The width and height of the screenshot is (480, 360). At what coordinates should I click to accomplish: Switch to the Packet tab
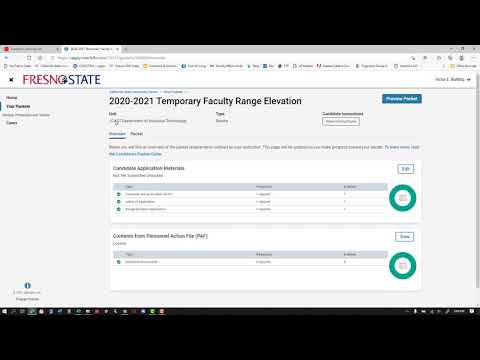pos(136,134)
